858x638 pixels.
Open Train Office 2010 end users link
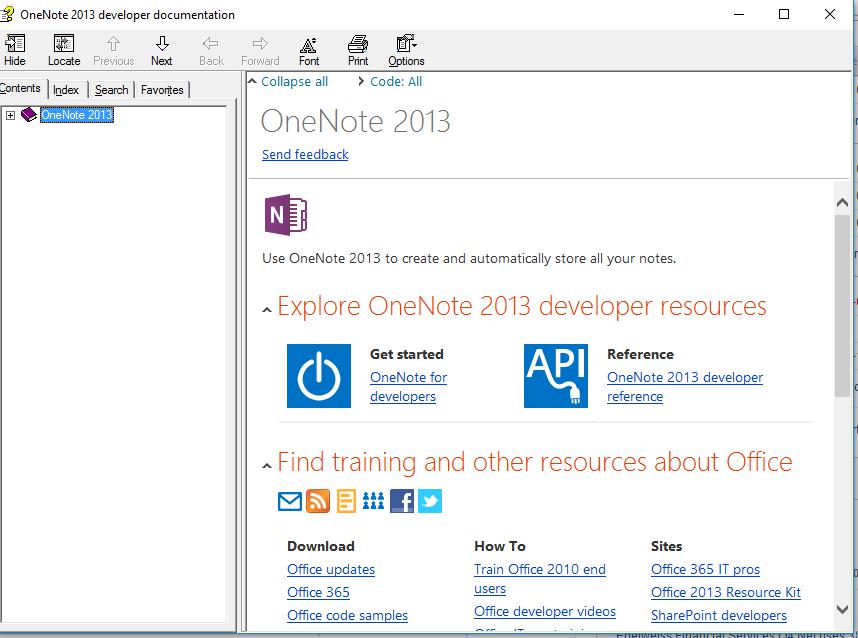[540, 579]
